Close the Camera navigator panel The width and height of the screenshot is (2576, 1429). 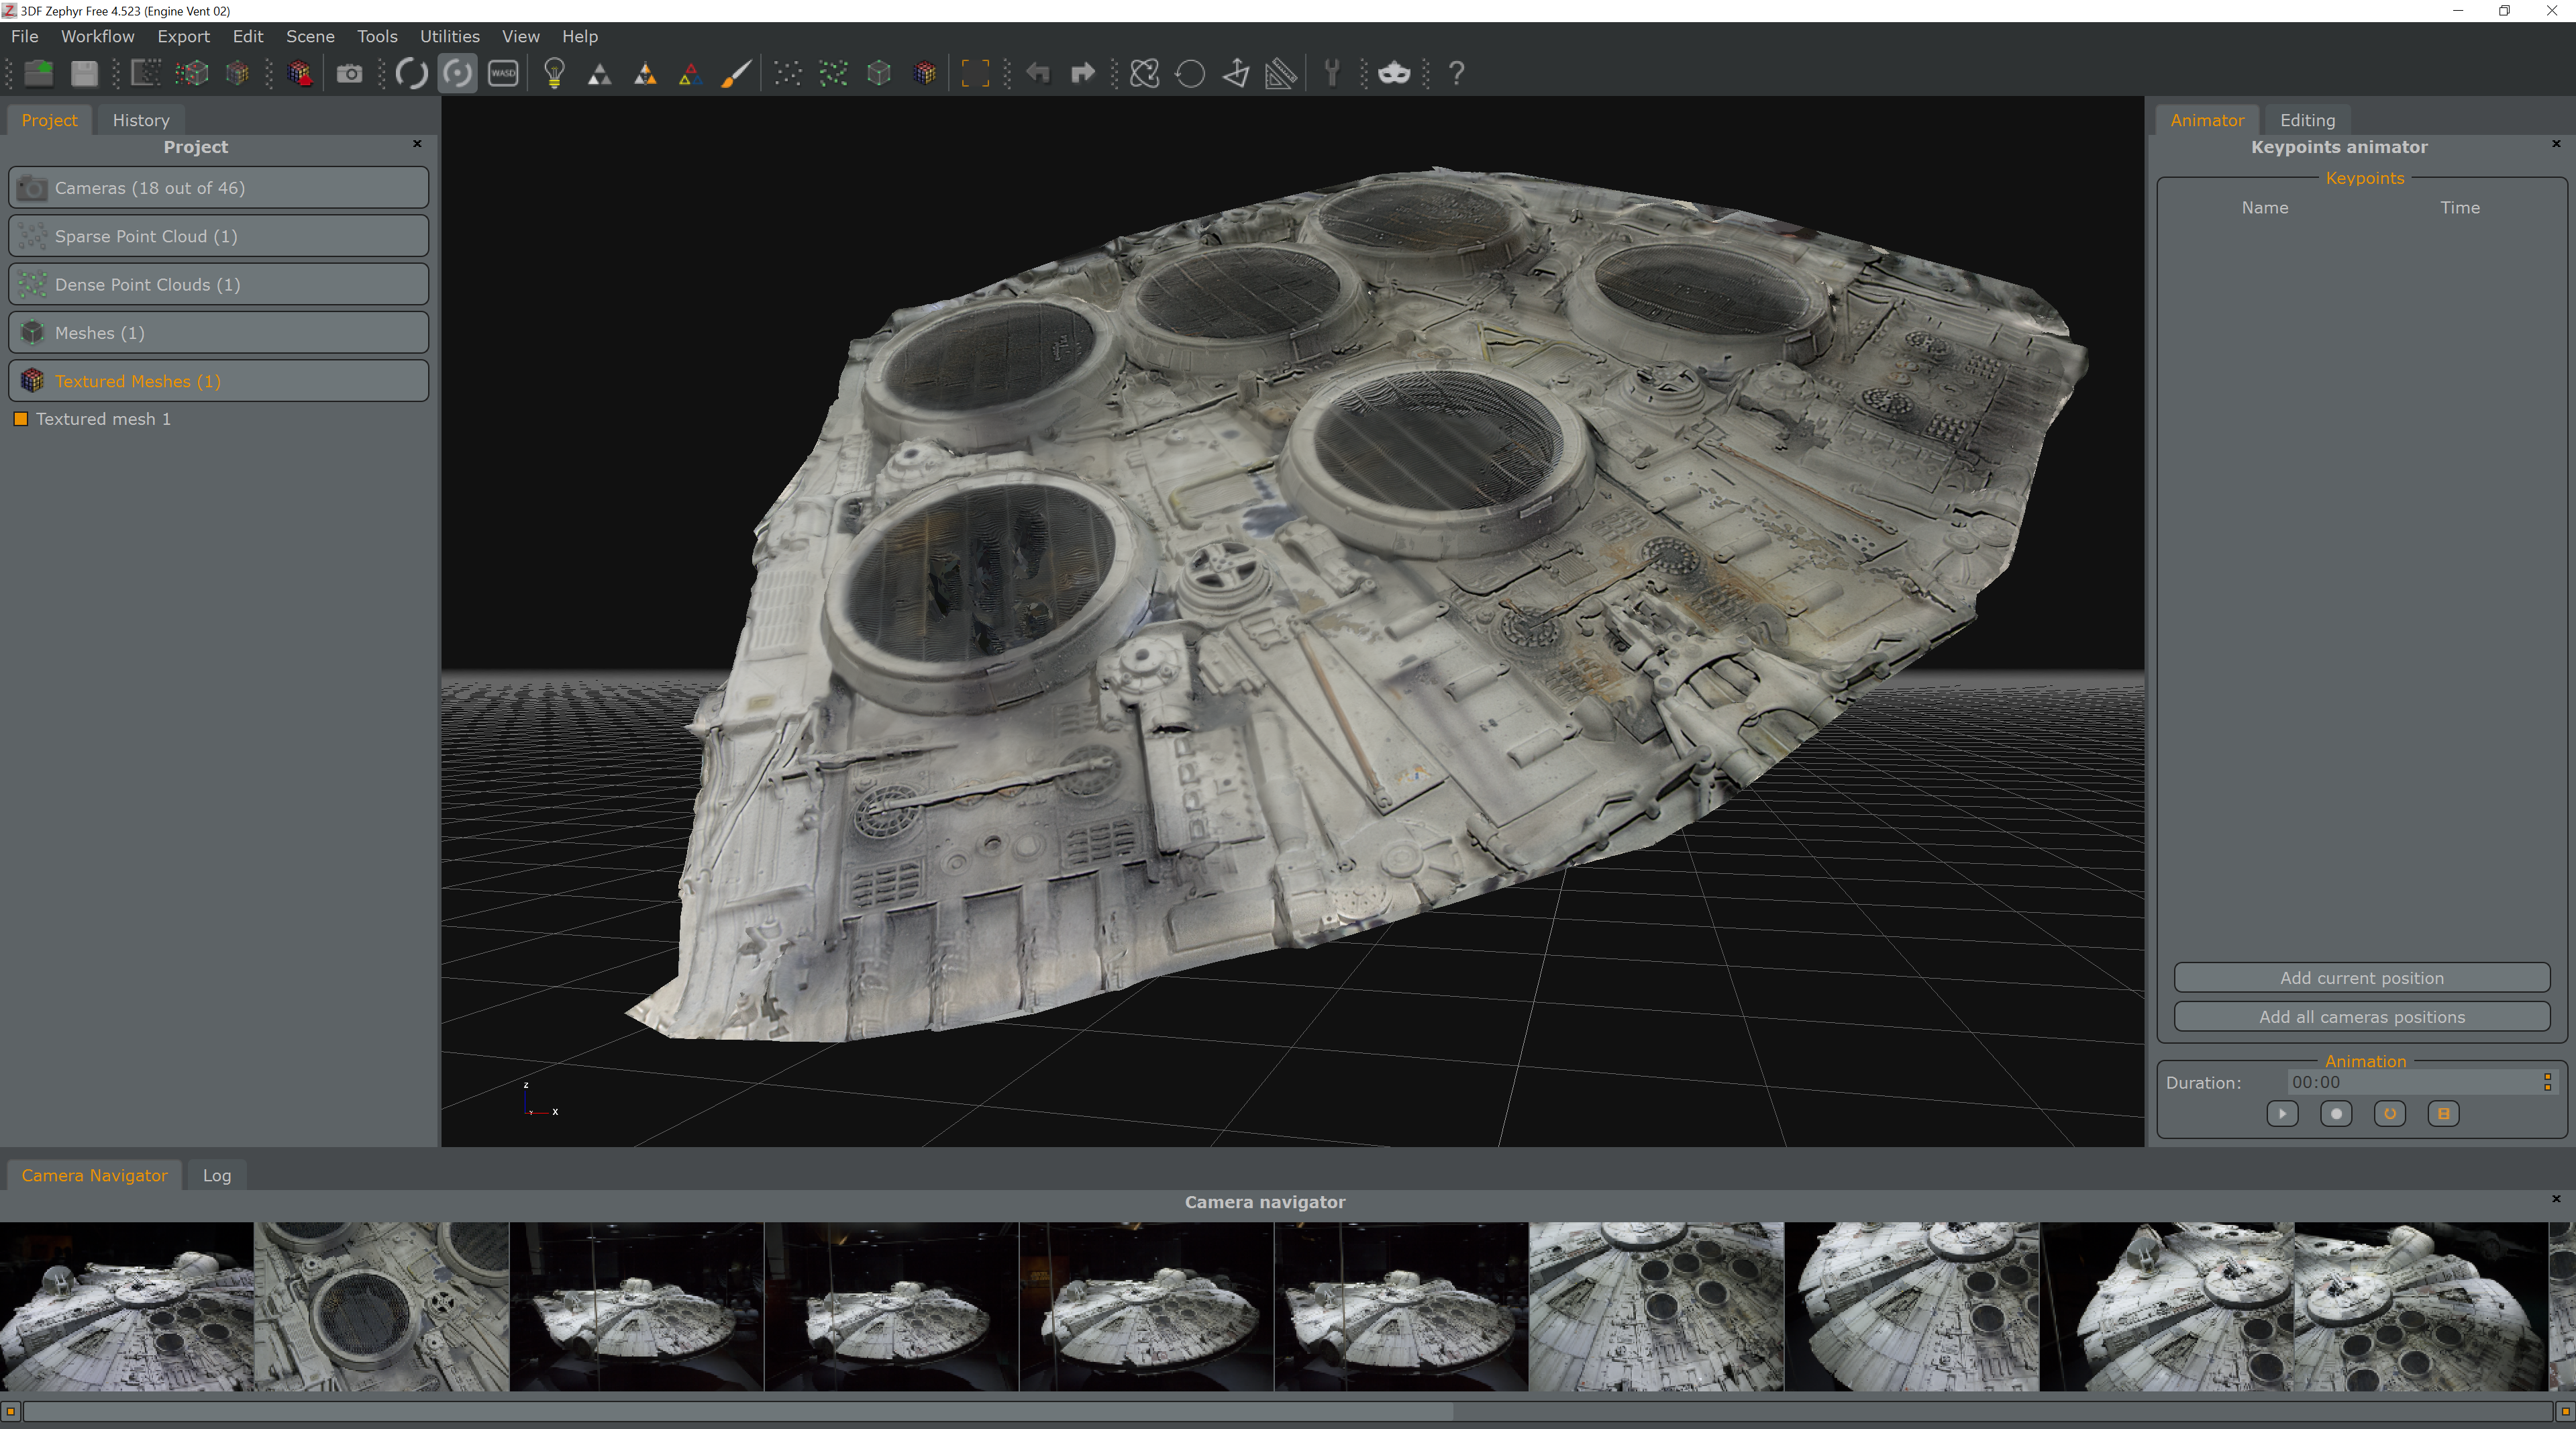tap(2556, 1199)
